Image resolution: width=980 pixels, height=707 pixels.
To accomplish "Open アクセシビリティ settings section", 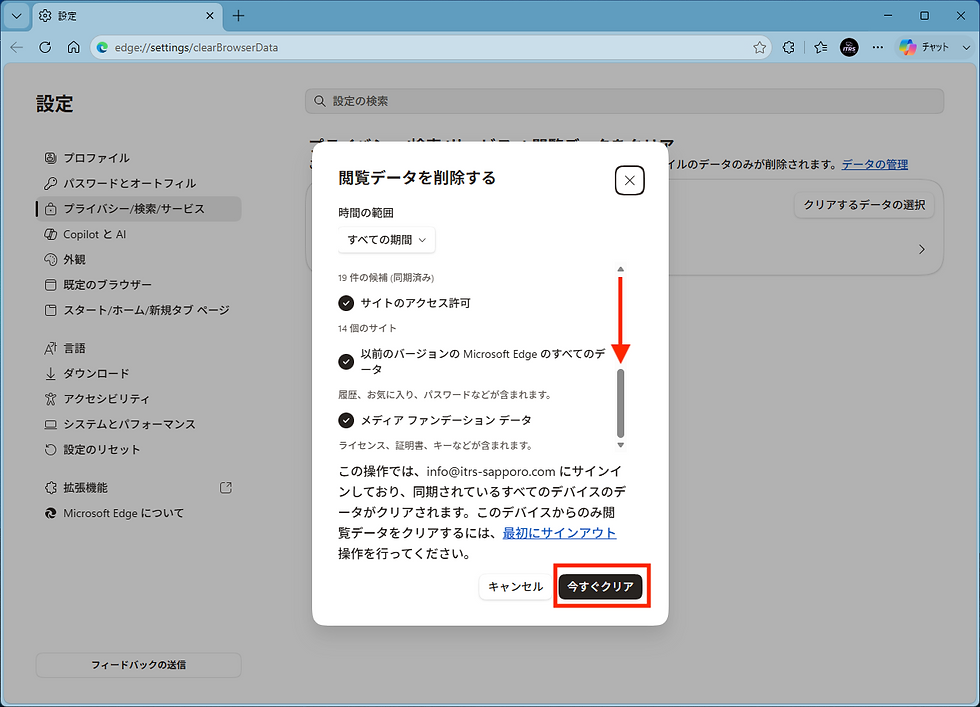I will click(x=138, y=399).
